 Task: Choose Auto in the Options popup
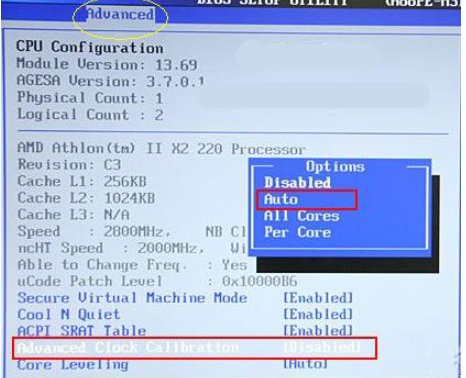(x=281, y=199)
